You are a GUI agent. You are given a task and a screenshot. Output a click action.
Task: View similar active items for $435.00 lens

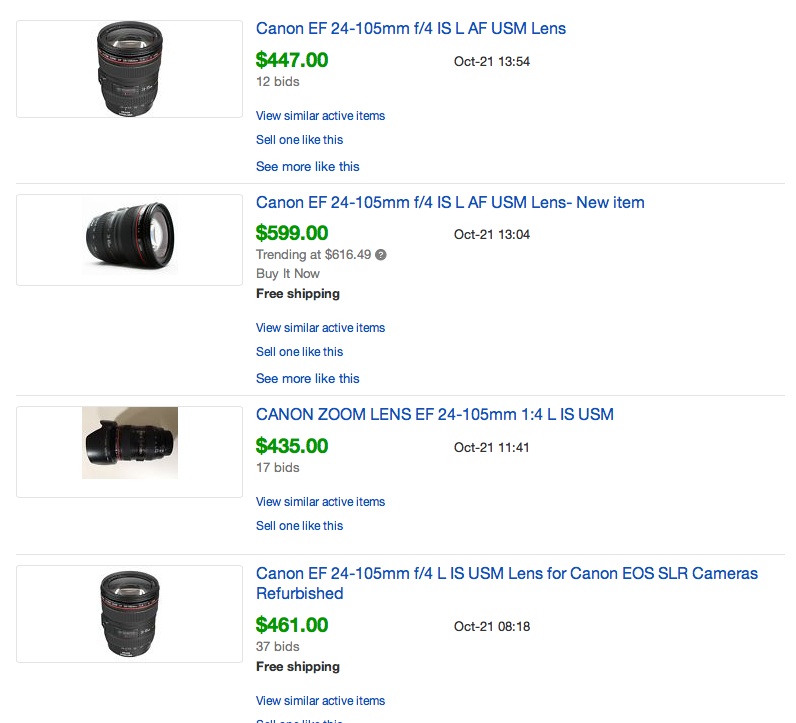tap(320, 502)
